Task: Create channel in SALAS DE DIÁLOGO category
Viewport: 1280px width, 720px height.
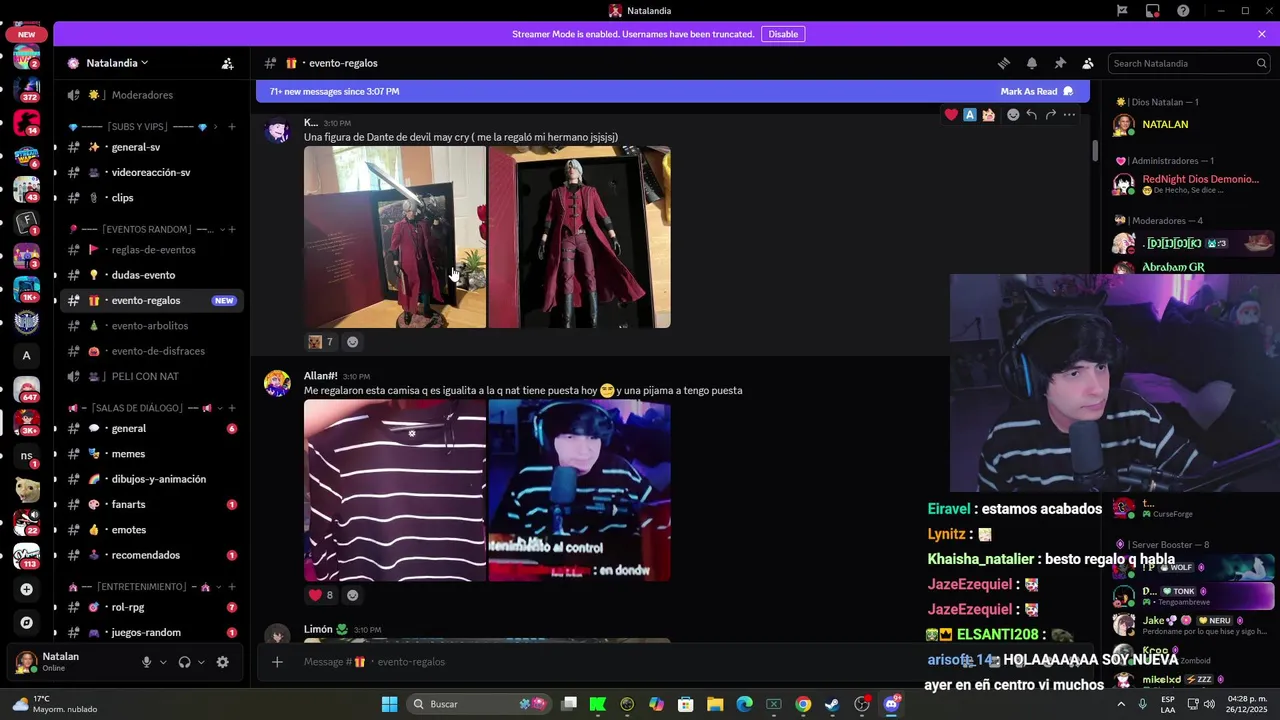Action: 232,408
